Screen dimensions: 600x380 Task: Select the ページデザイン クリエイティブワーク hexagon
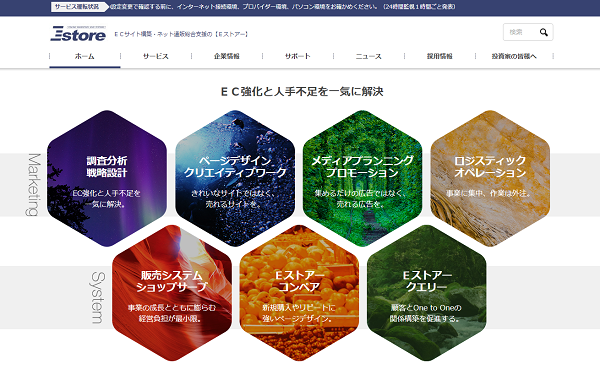tap(235, 178)
